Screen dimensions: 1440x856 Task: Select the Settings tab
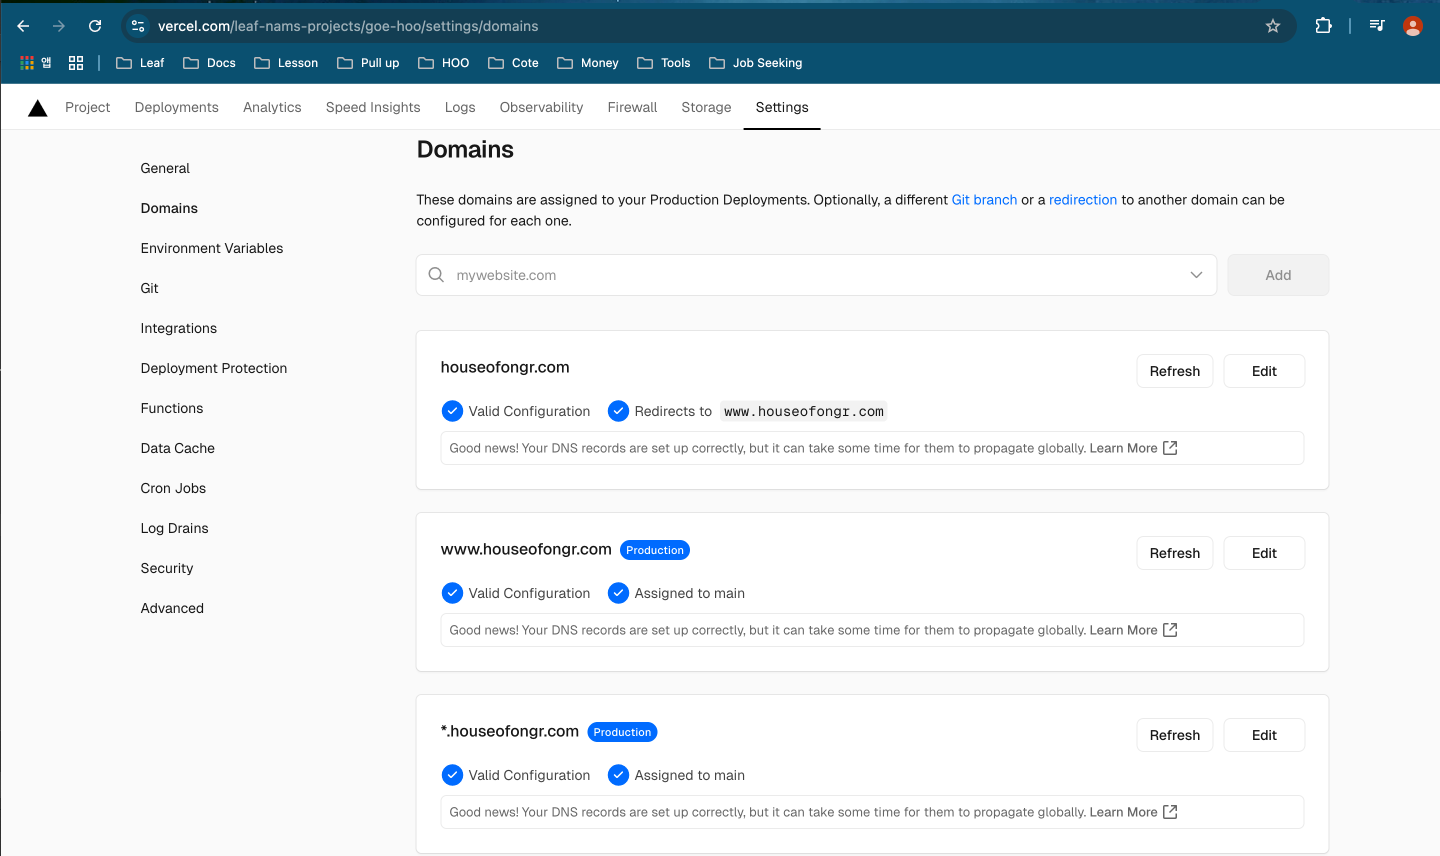click(782, 107)
